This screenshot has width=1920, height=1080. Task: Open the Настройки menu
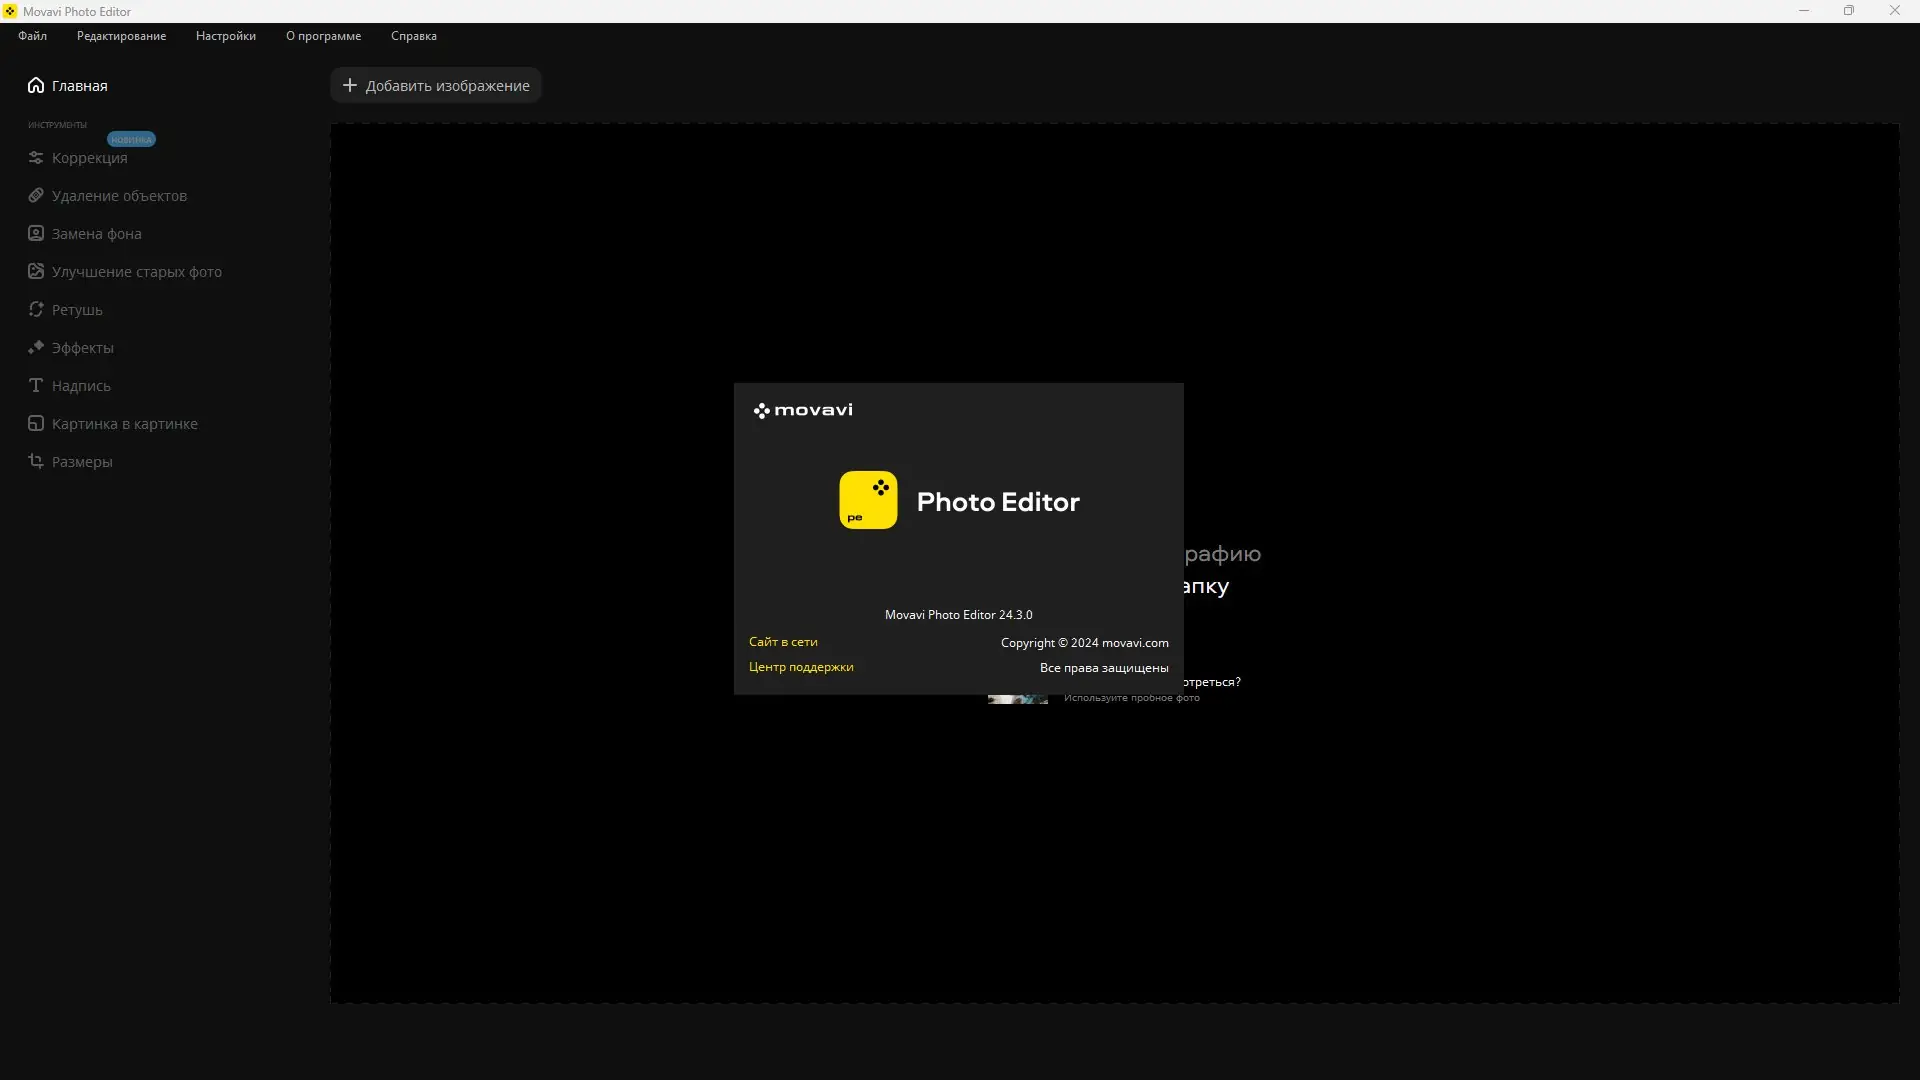click(x=226, y=36)
